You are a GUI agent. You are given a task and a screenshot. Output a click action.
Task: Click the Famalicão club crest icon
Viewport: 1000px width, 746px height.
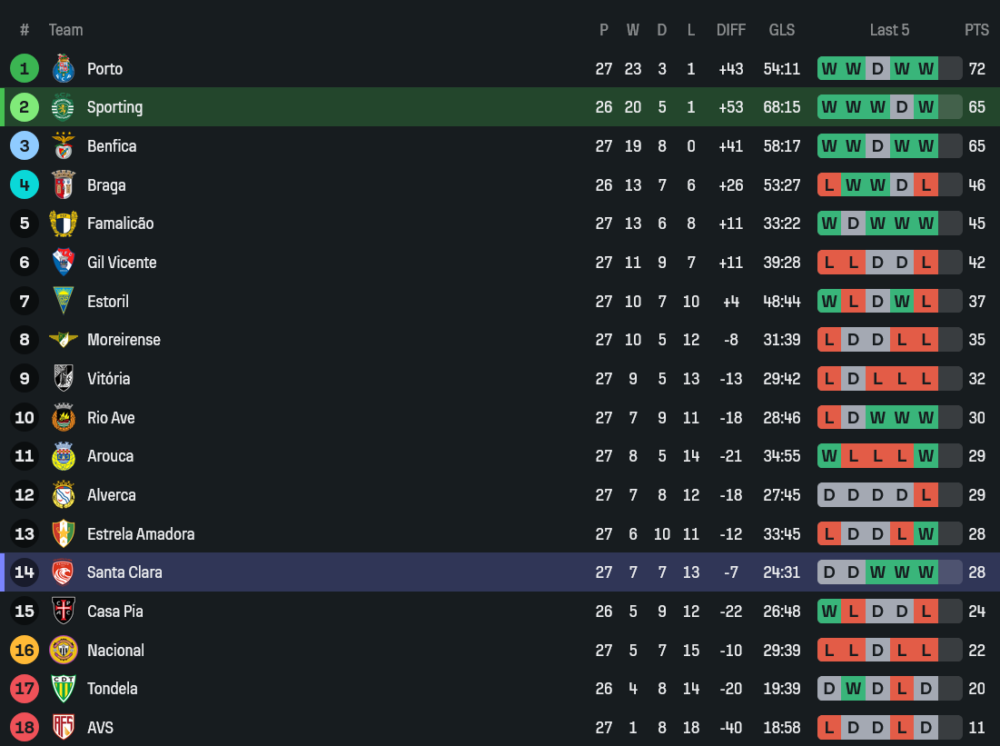coord(63,223)
